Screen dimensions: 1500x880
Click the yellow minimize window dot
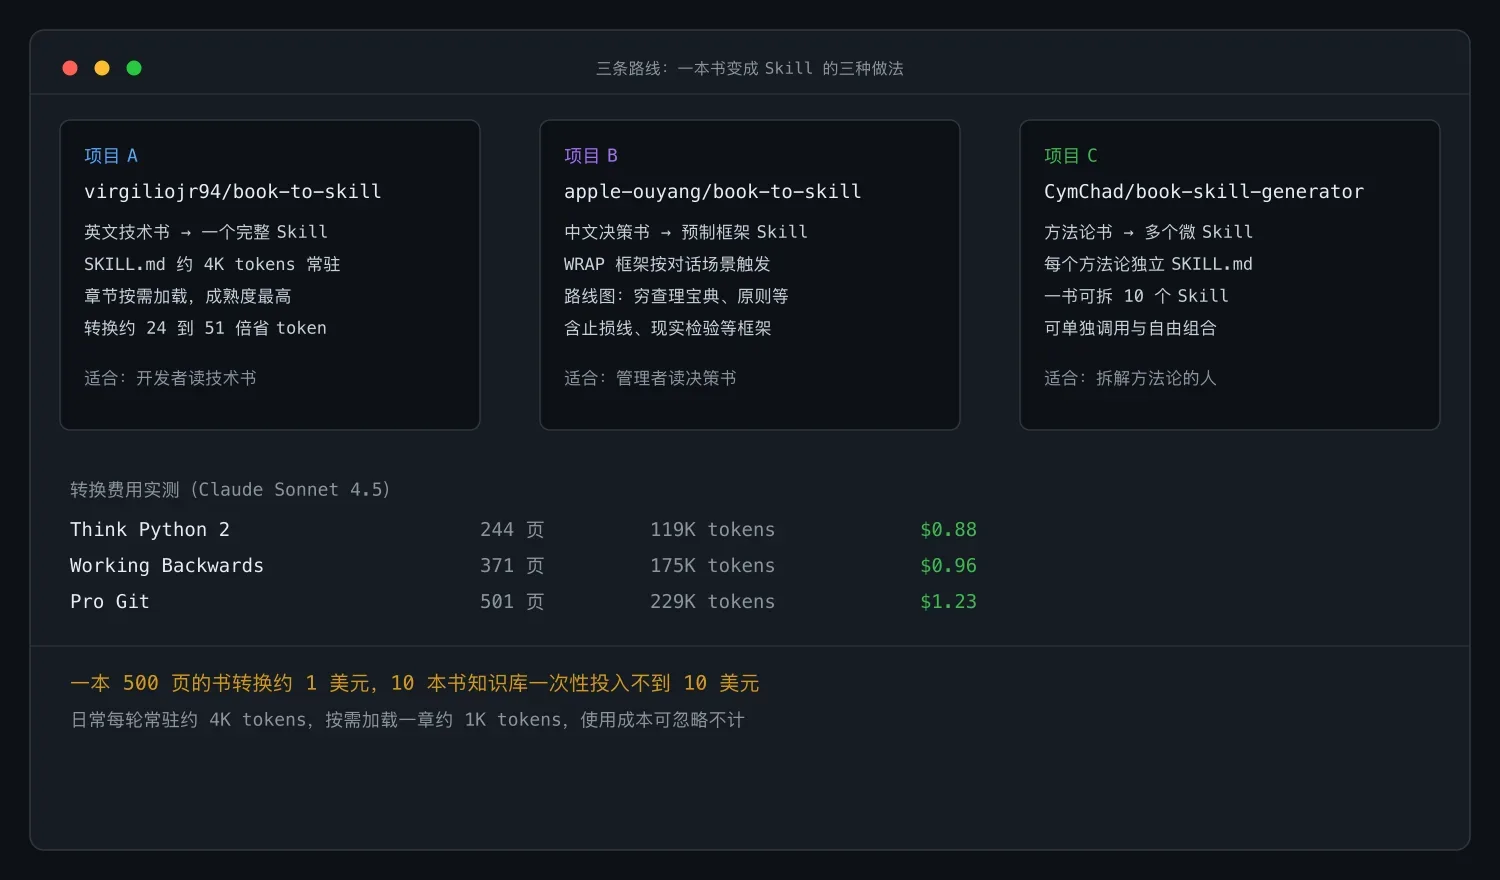tap(102, 68)
